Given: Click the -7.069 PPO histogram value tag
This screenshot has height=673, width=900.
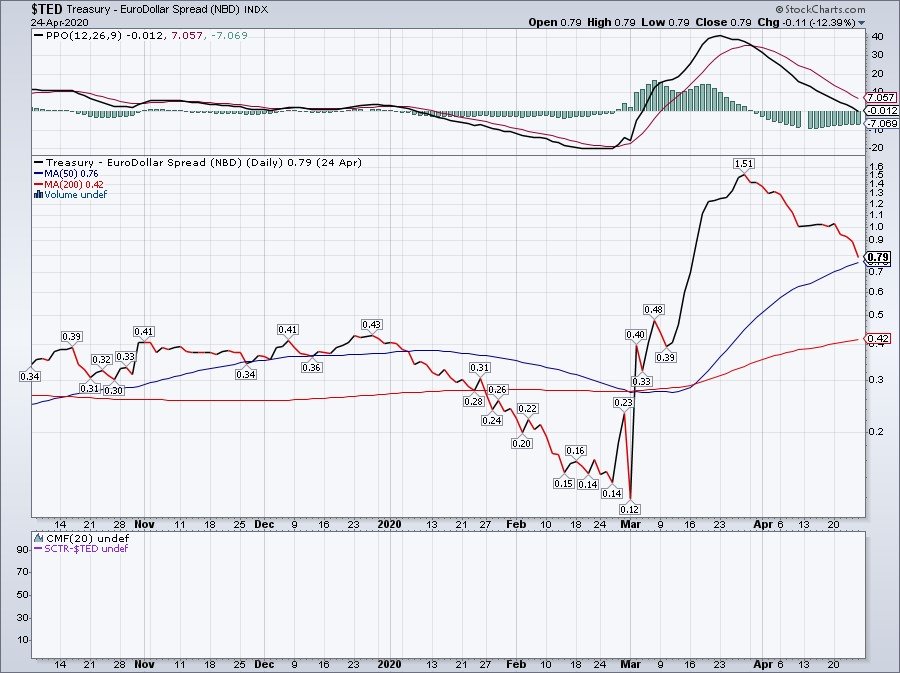Looking at the screenshot, I should [x=882, y=123].
